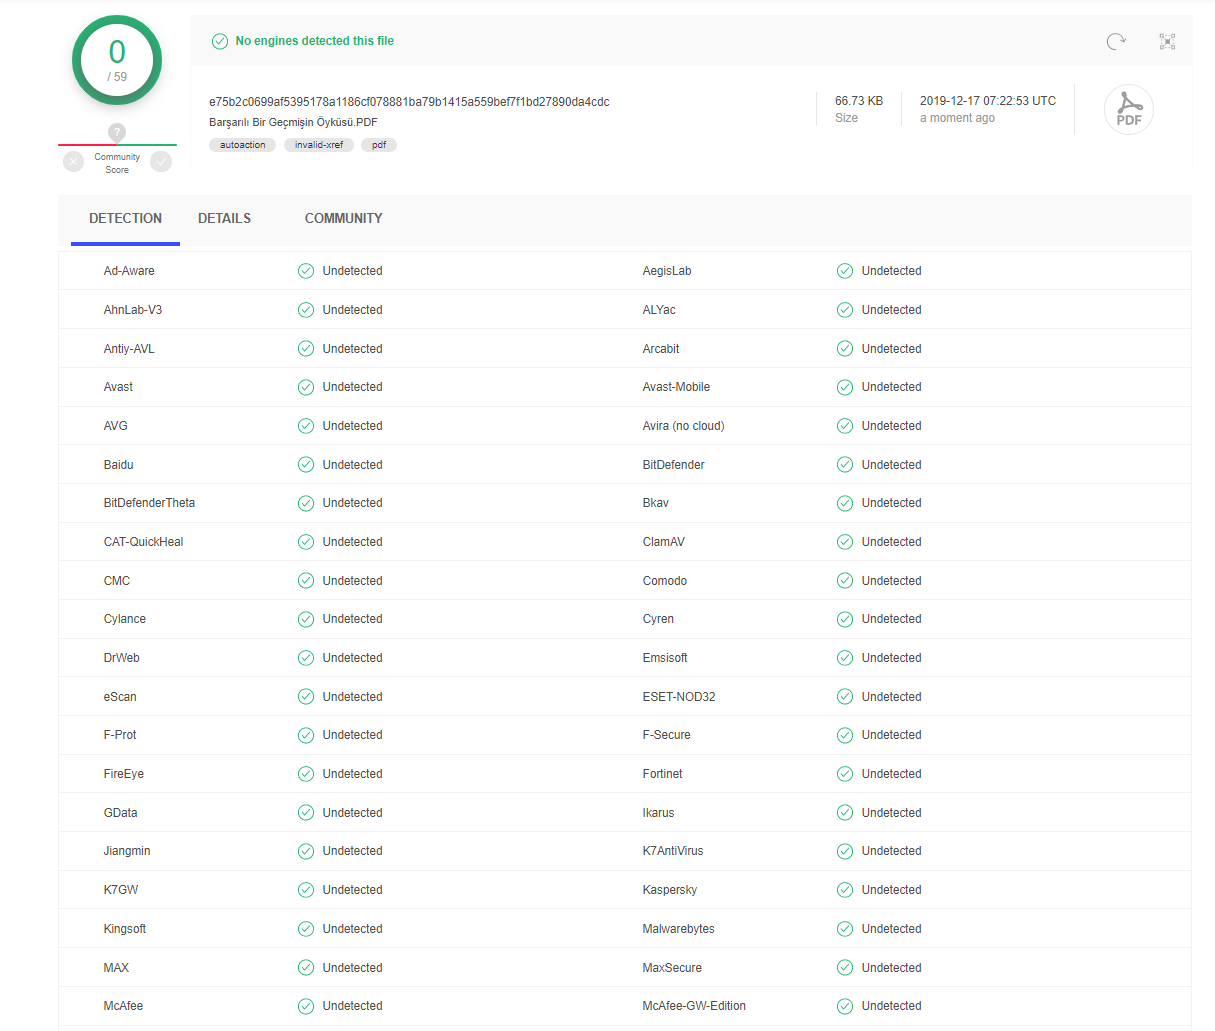Click the McAfee-GW-Edition engine name
Screen dimensions: 1215x1031
694,1006
